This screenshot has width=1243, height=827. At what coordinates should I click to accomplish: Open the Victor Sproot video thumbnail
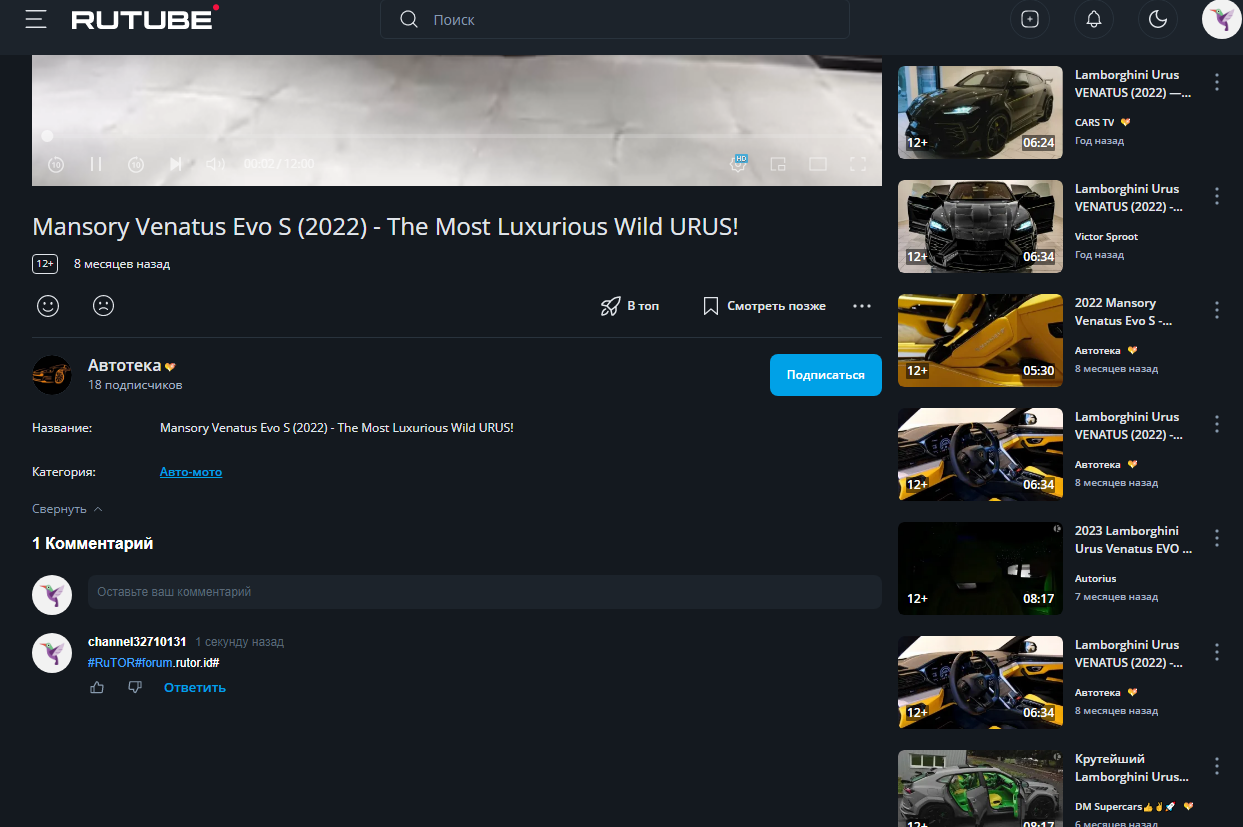coord(980,226)
